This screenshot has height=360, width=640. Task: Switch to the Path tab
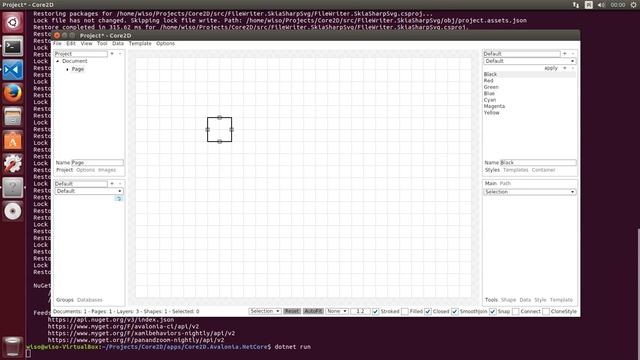[505, 184]
